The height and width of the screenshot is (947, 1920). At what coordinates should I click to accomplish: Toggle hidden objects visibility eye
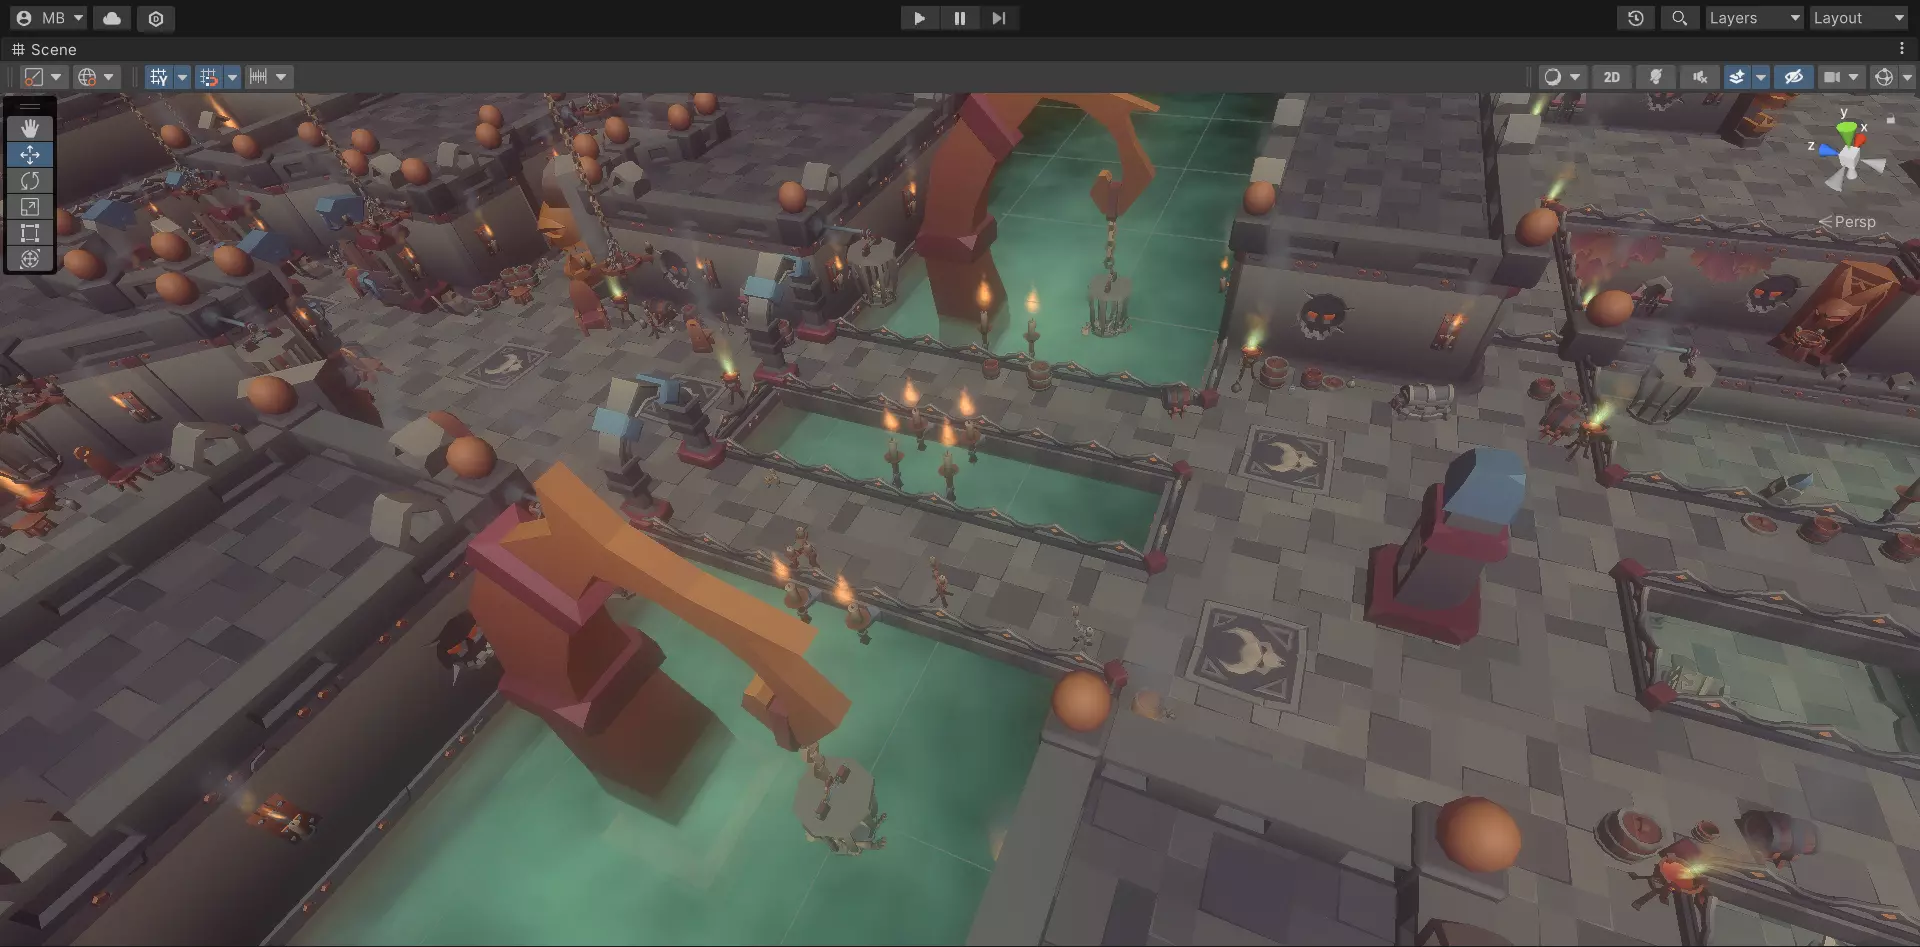(x=1794, y=77)
